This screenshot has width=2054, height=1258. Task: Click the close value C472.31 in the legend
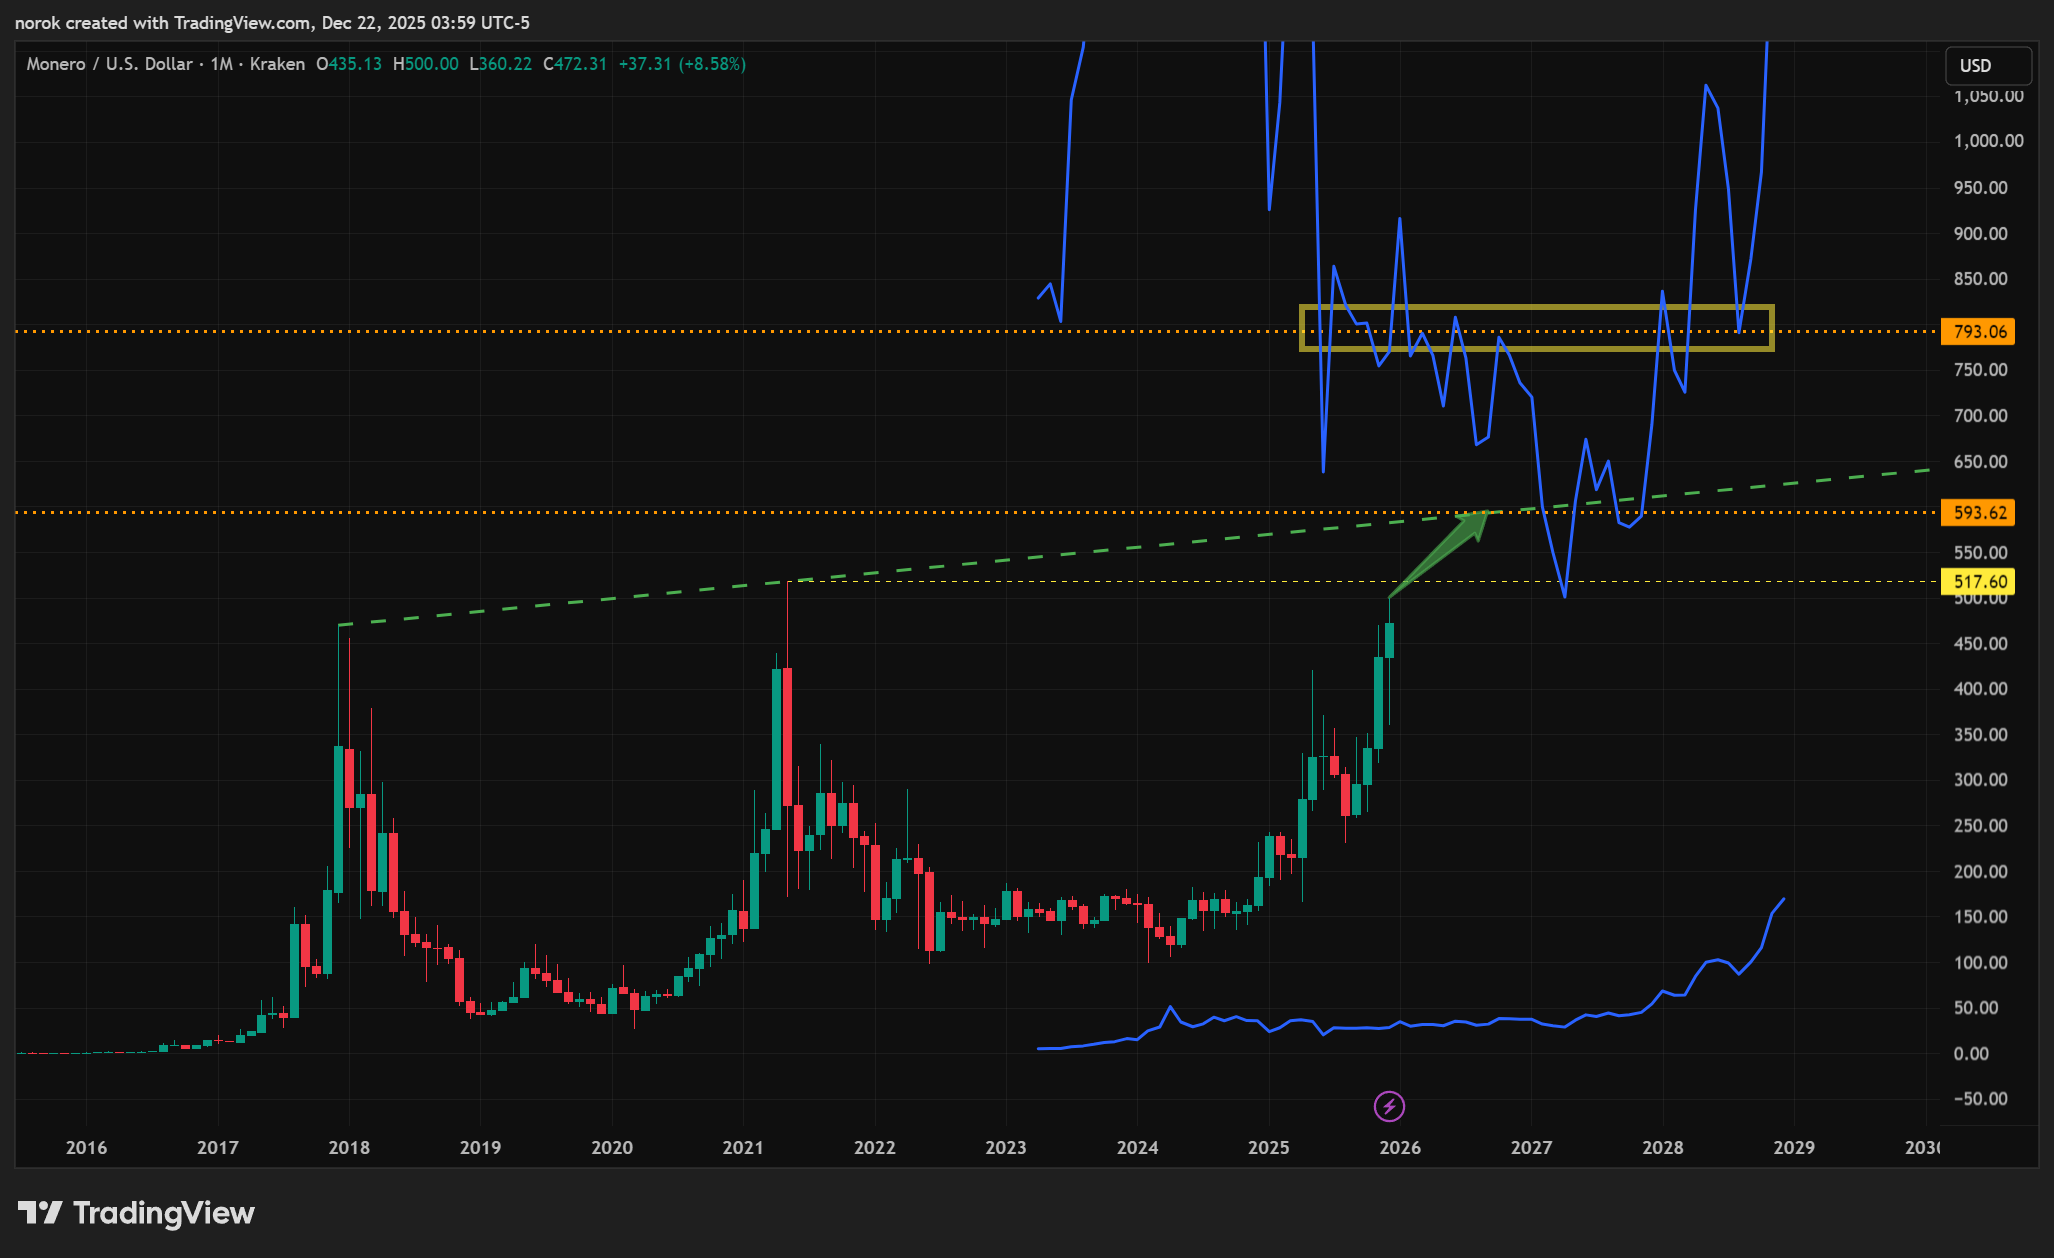click(575, 64)
